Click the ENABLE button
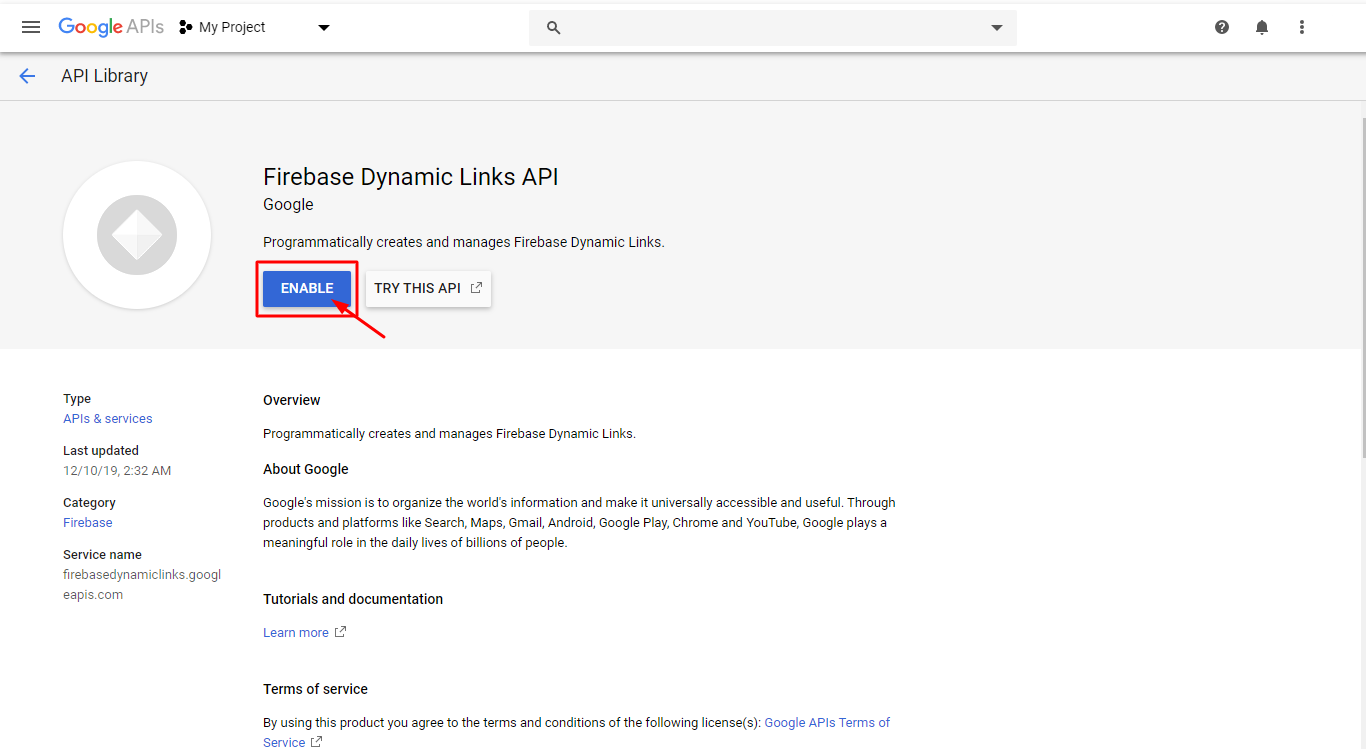Viewport: 1366px width, 749px height. click(x=307, y=288)
